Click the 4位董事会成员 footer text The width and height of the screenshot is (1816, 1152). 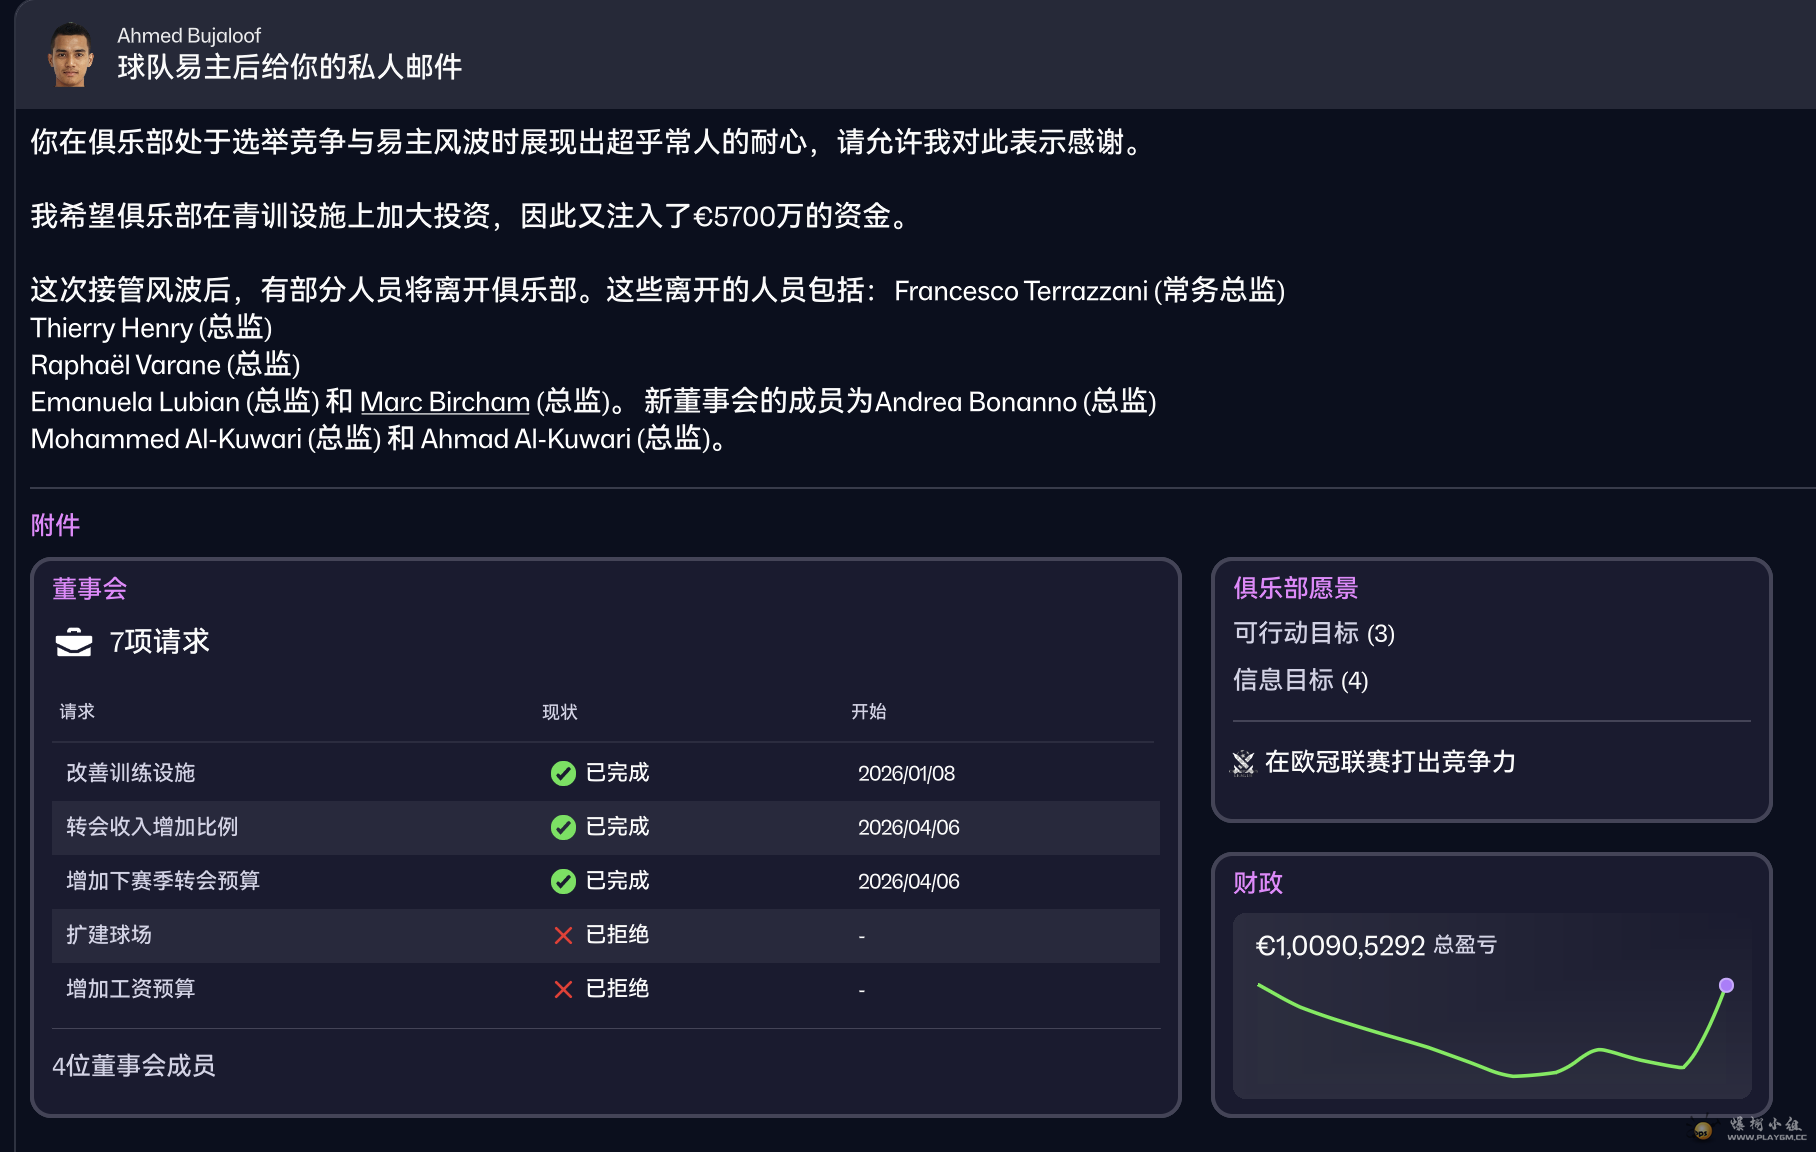(133, 1066)
